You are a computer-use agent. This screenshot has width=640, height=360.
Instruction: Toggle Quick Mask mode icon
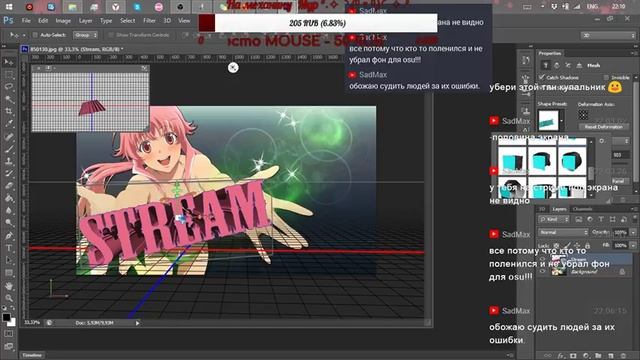coord(8,334)
